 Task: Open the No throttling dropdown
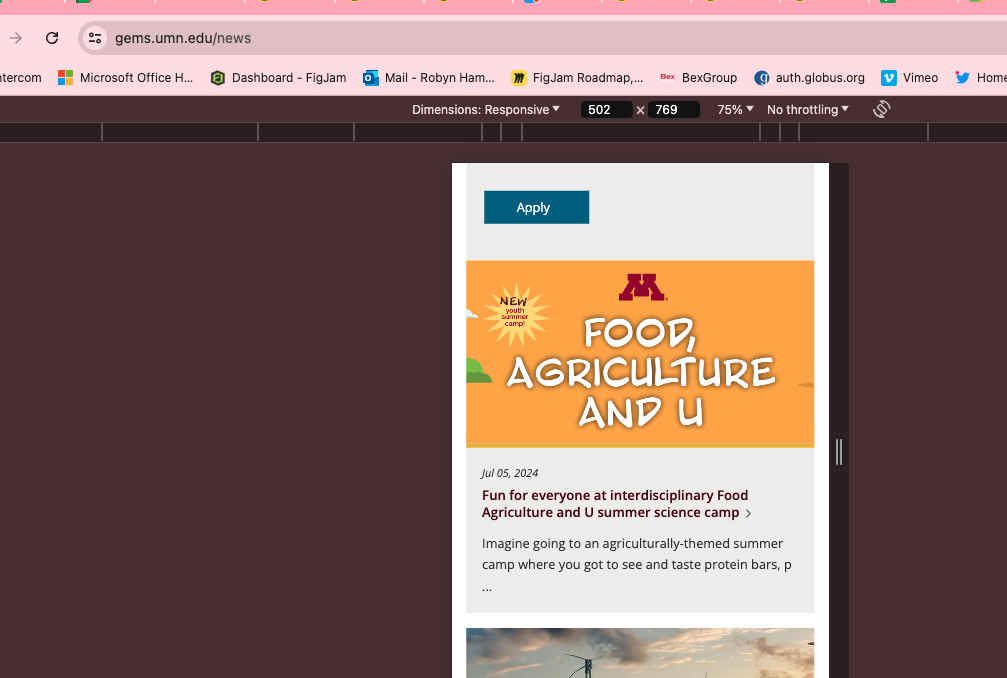coord(807,109)
